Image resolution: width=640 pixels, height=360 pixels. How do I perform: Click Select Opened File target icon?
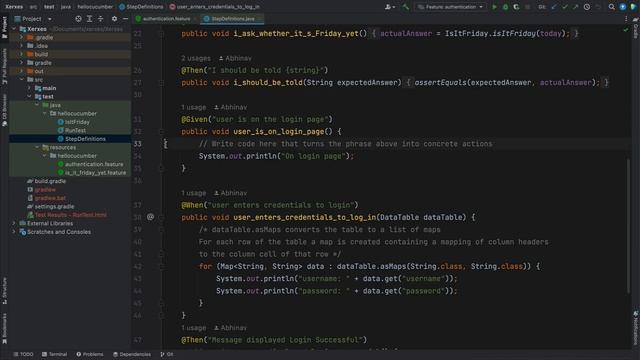[78, 19]
